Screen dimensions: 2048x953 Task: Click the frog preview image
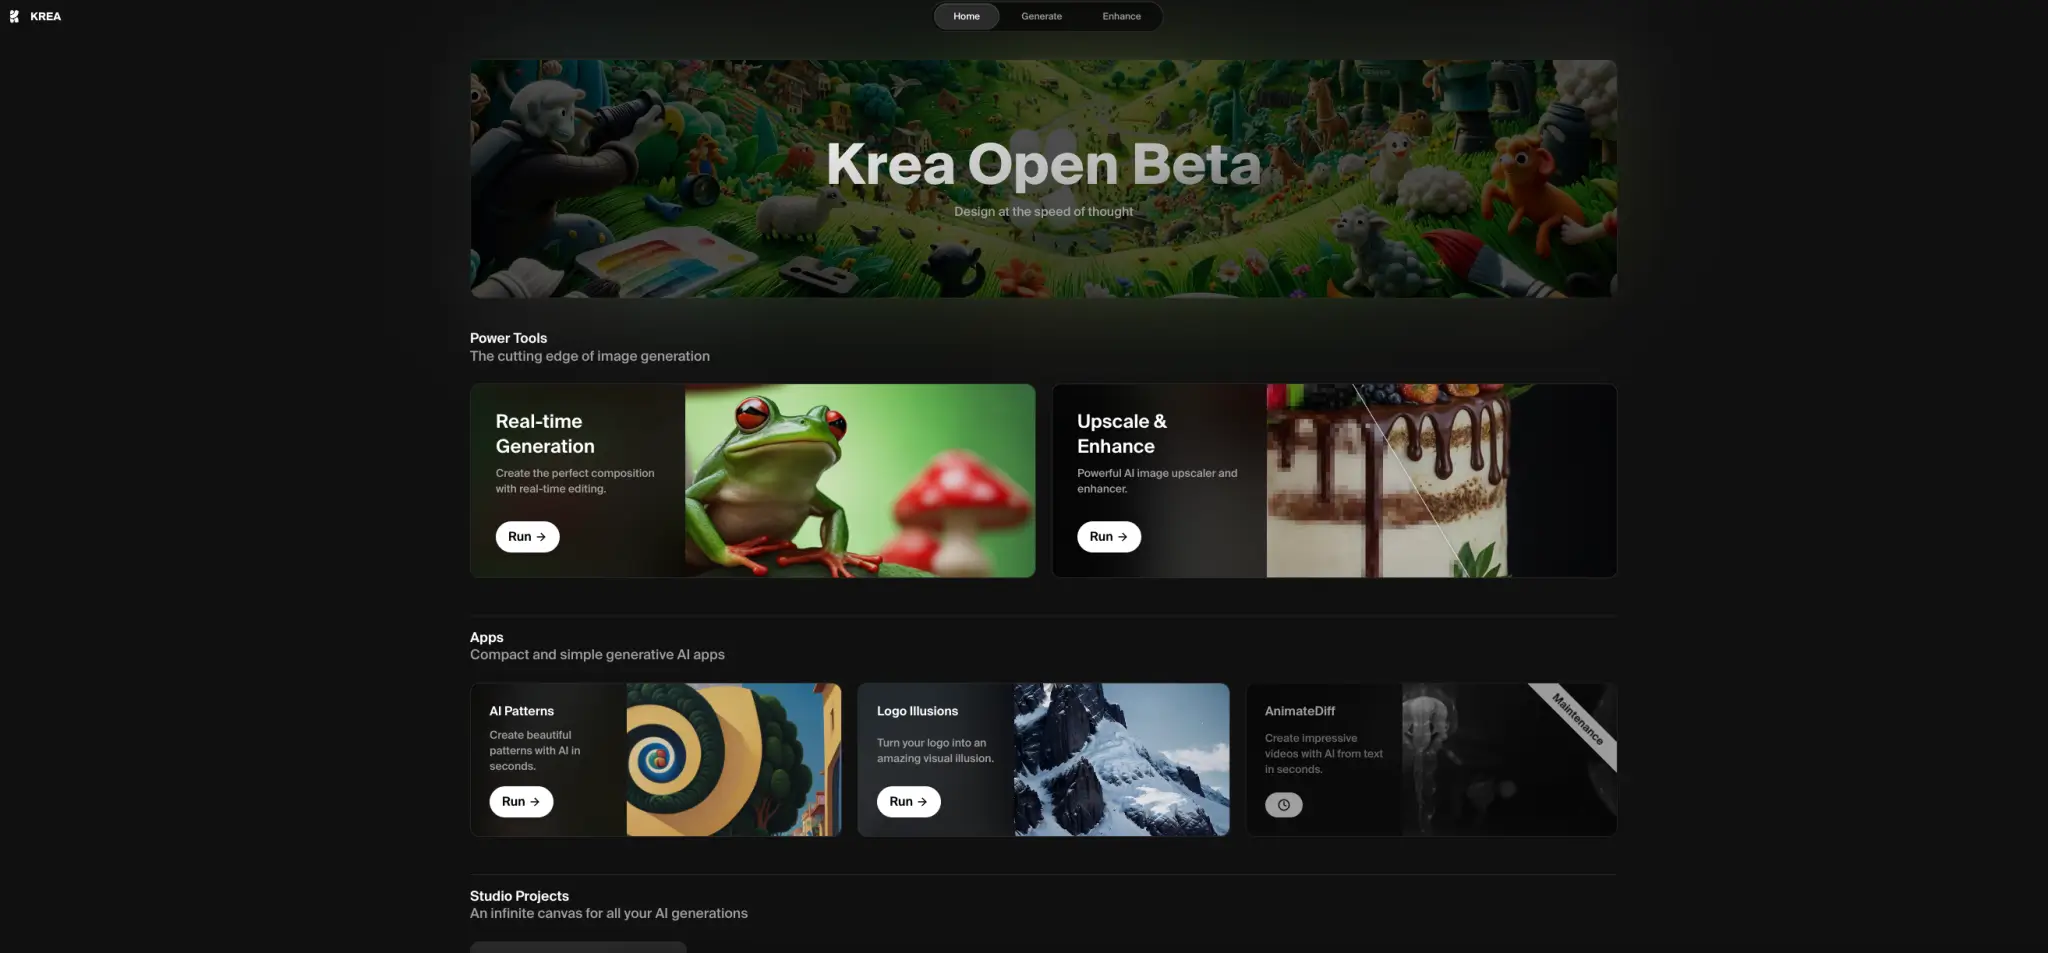[860, 481]
